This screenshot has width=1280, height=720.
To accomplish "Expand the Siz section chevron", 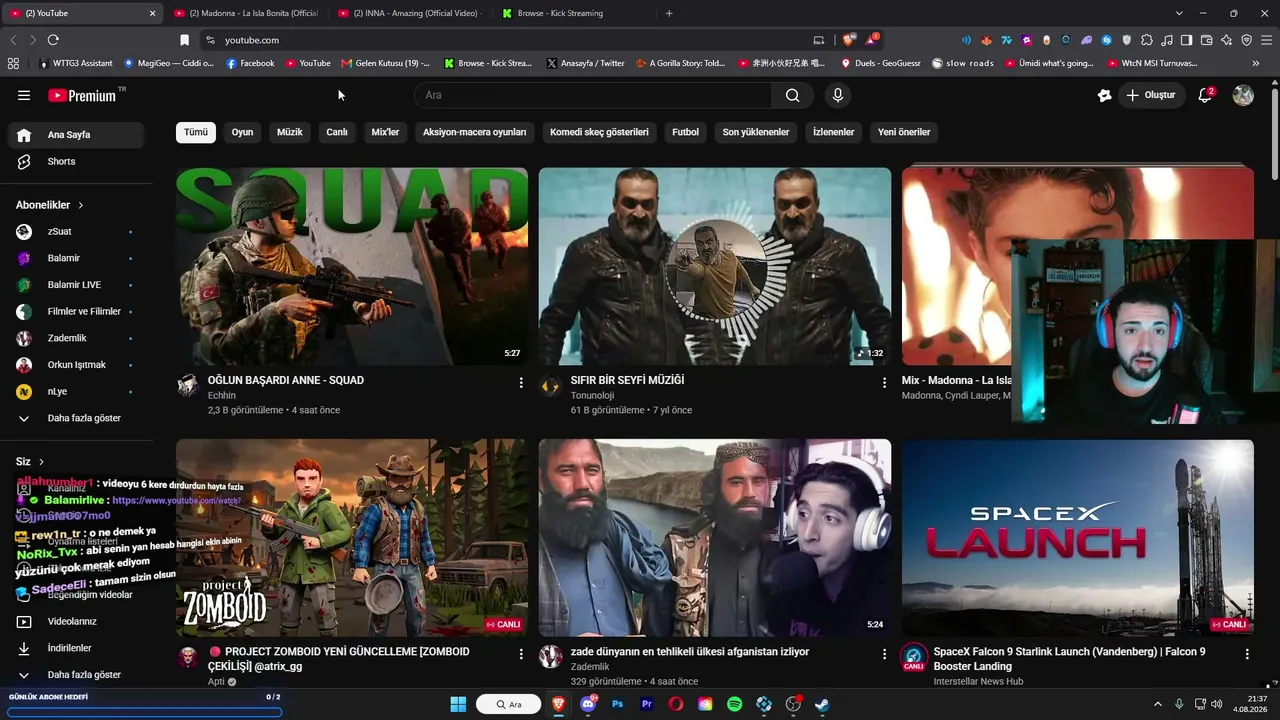I will pyautogui.click(x=41, y=462).
